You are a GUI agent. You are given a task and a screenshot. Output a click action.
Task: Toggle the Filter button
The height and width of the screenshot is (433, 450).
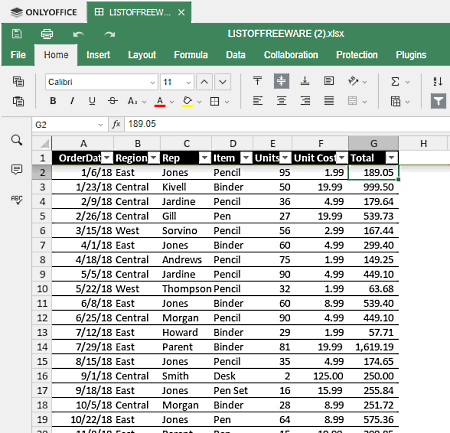438,101
